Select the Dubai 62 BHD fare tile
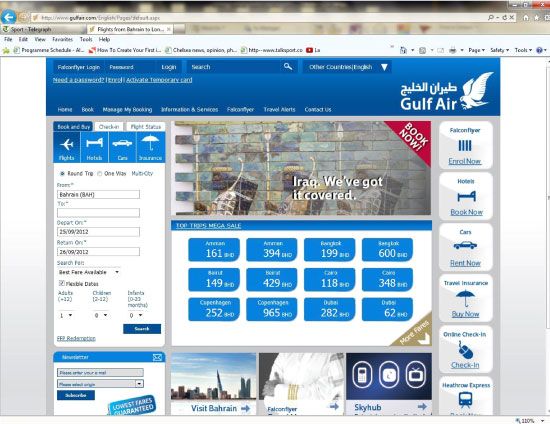This screenshot has height=424, width=550. point(388,309)
